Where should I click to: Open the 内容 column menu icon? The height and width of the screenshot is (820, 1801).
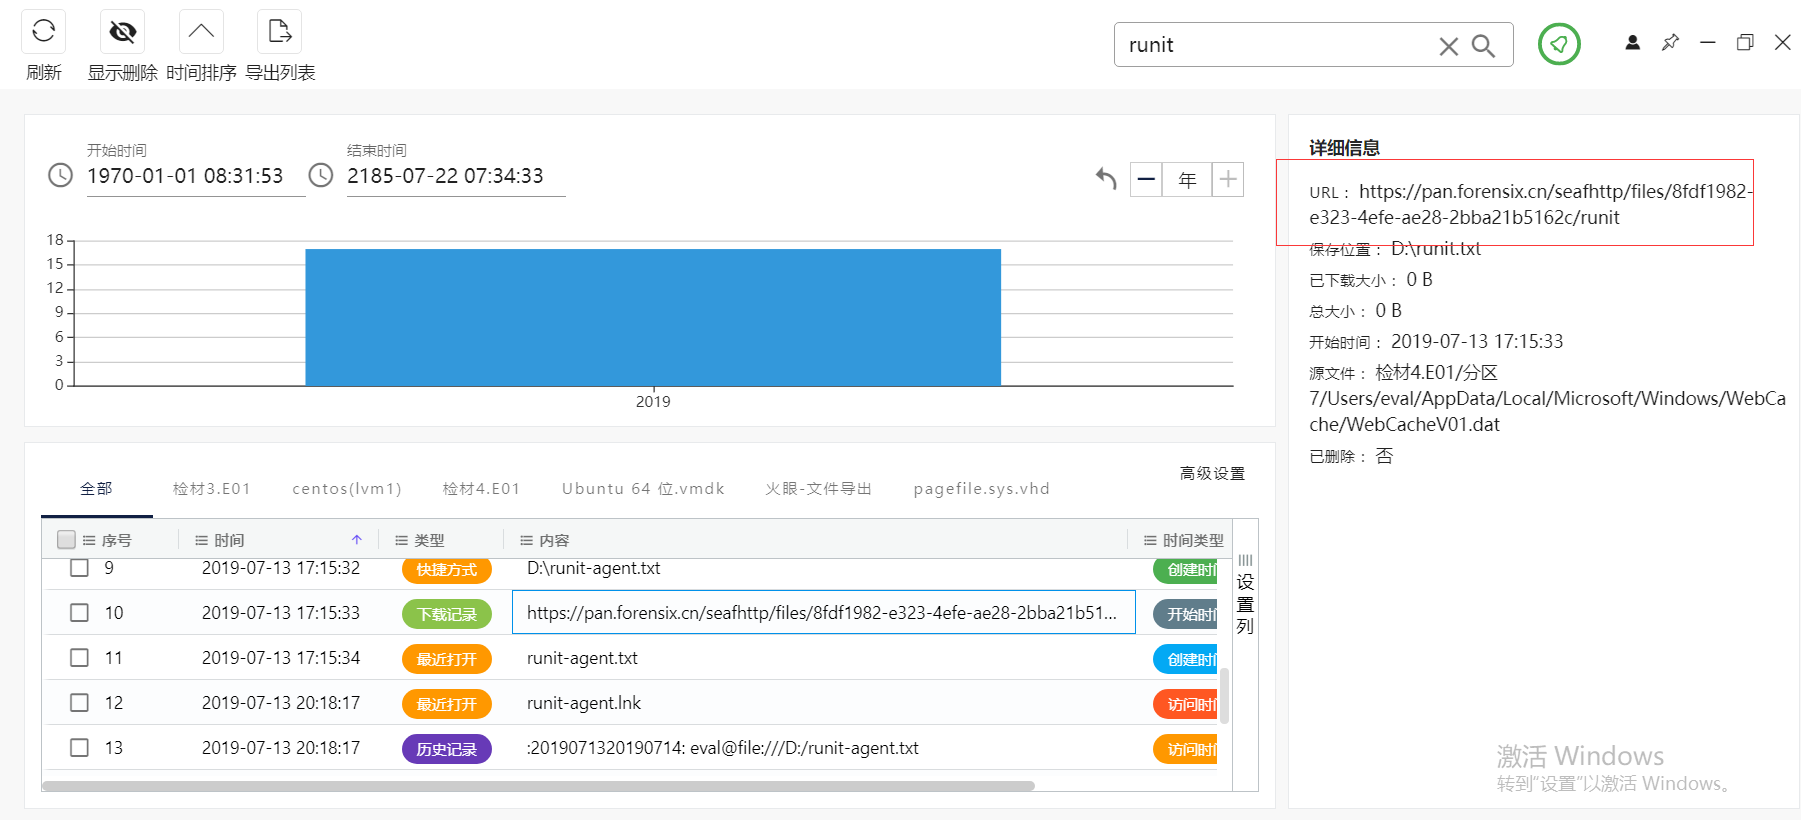527,540
